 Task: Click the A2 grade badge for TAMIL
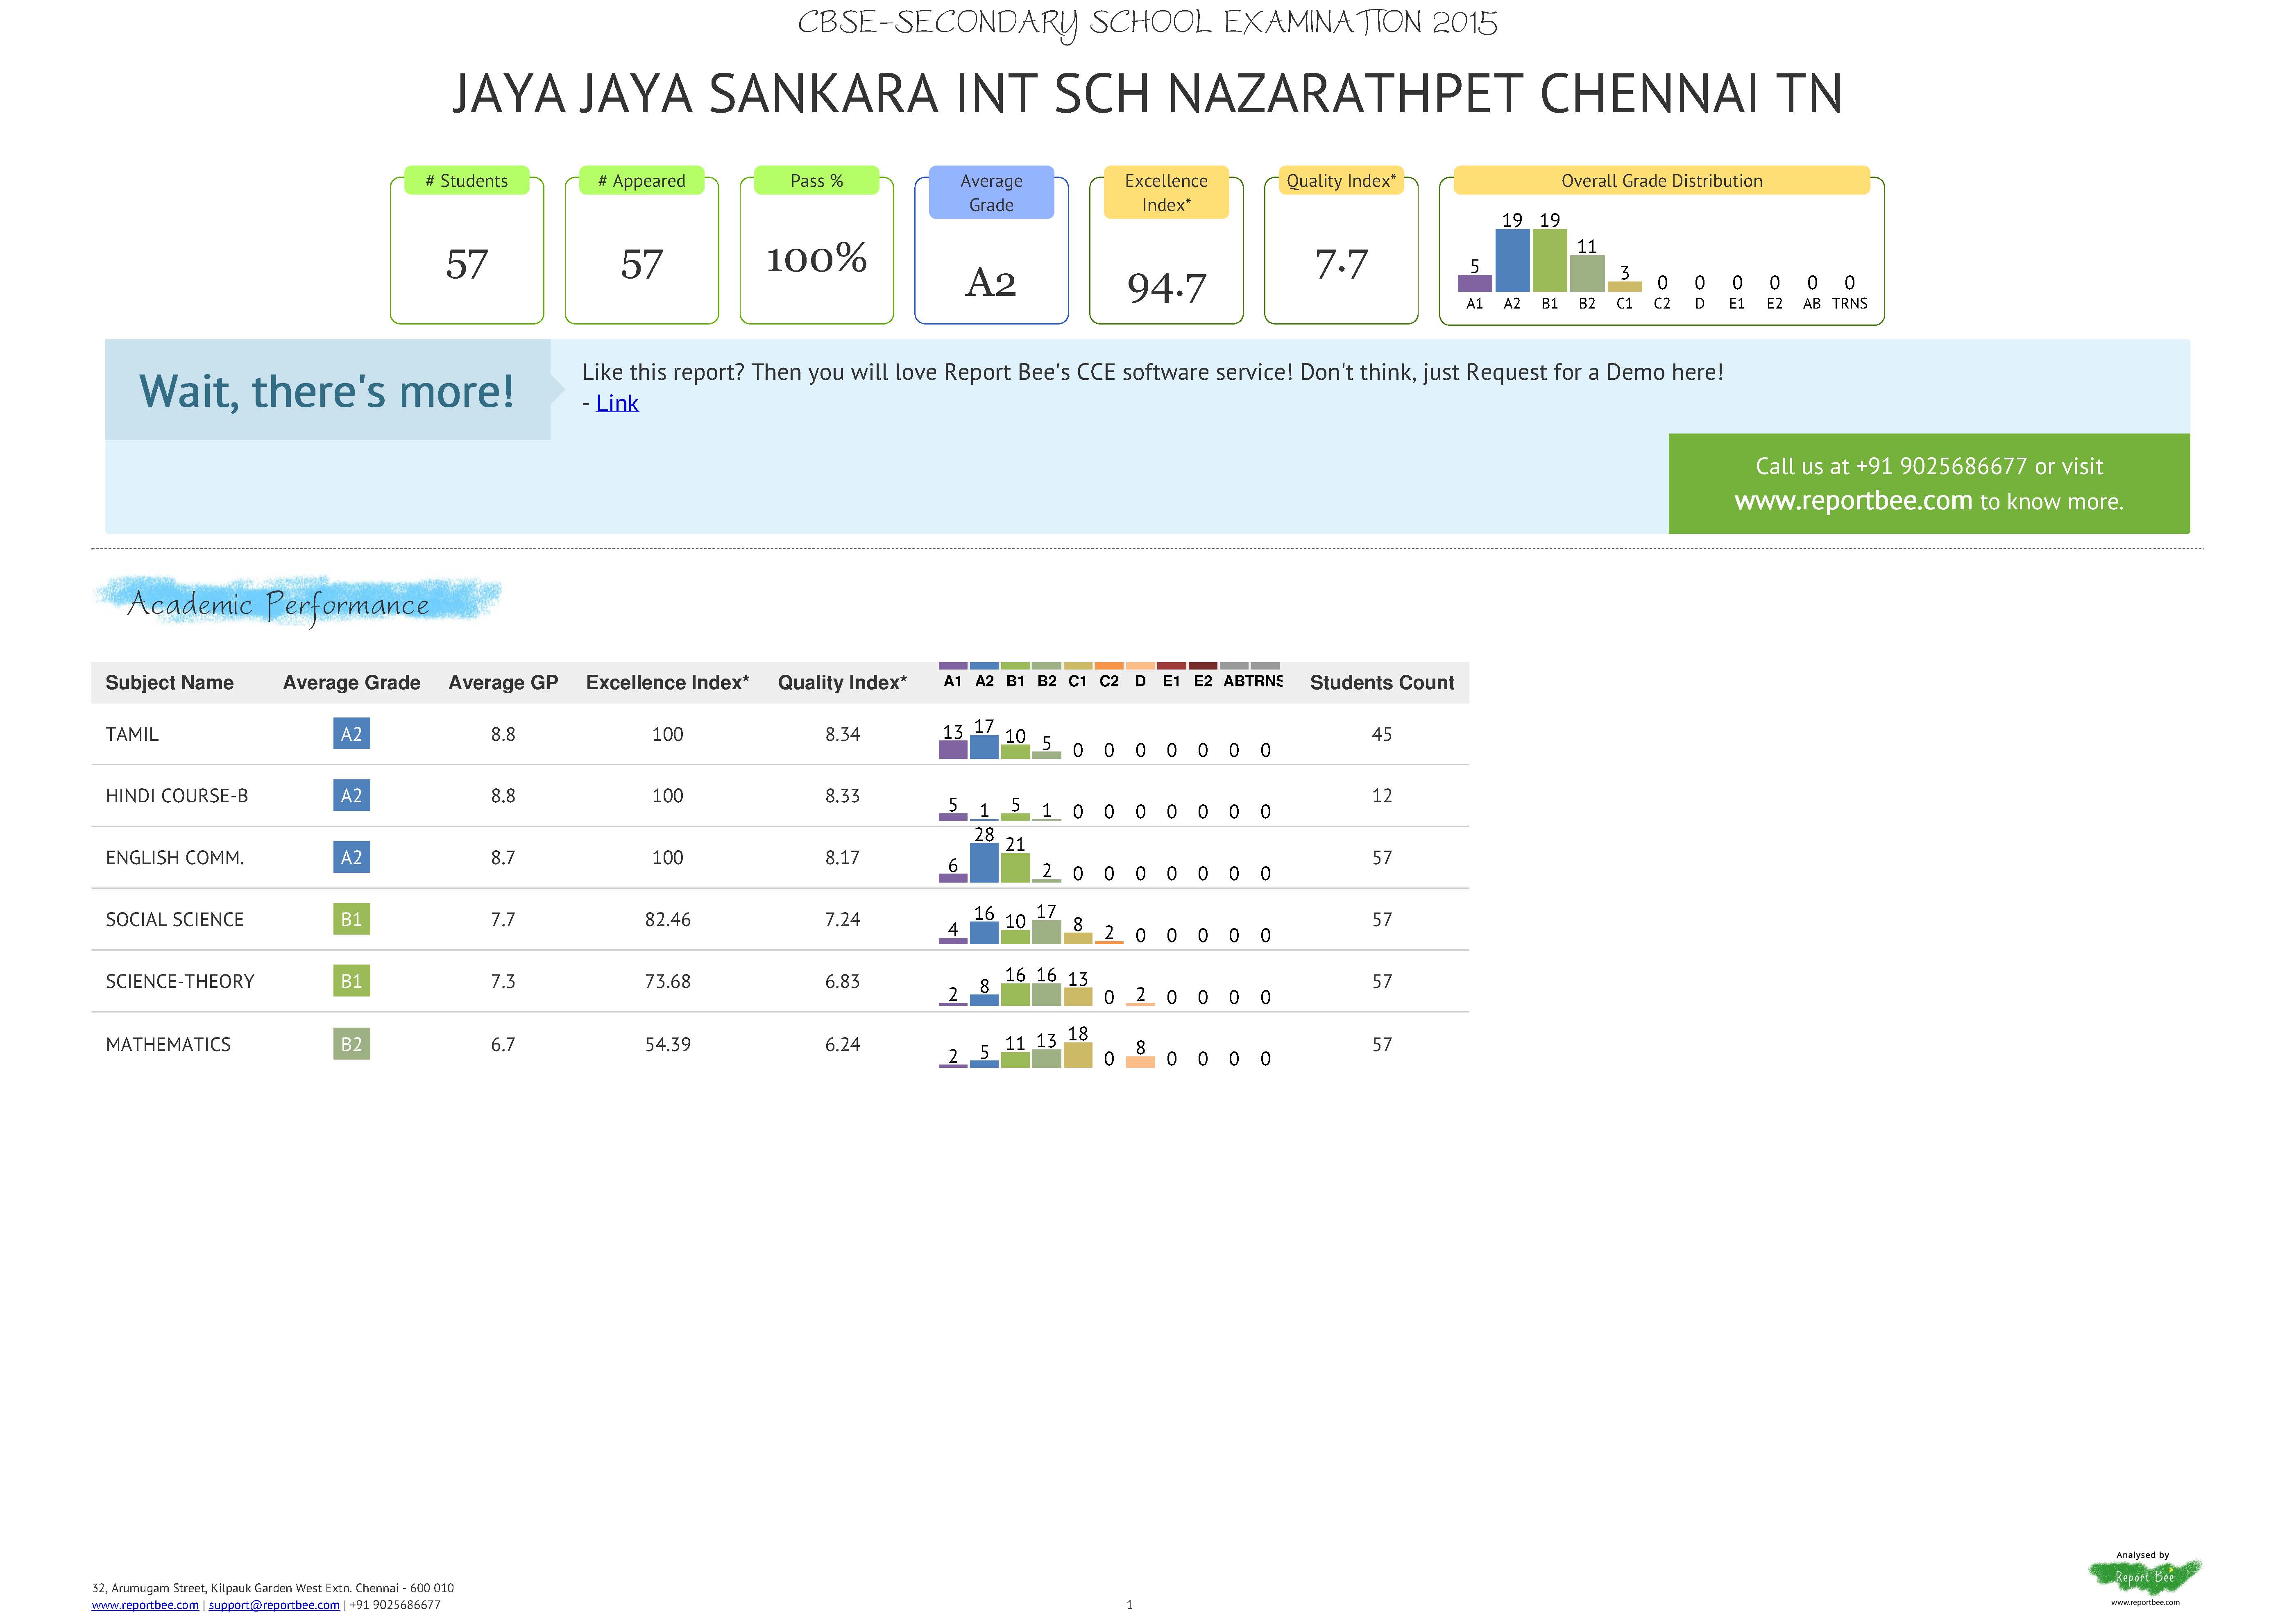(352, 734)
